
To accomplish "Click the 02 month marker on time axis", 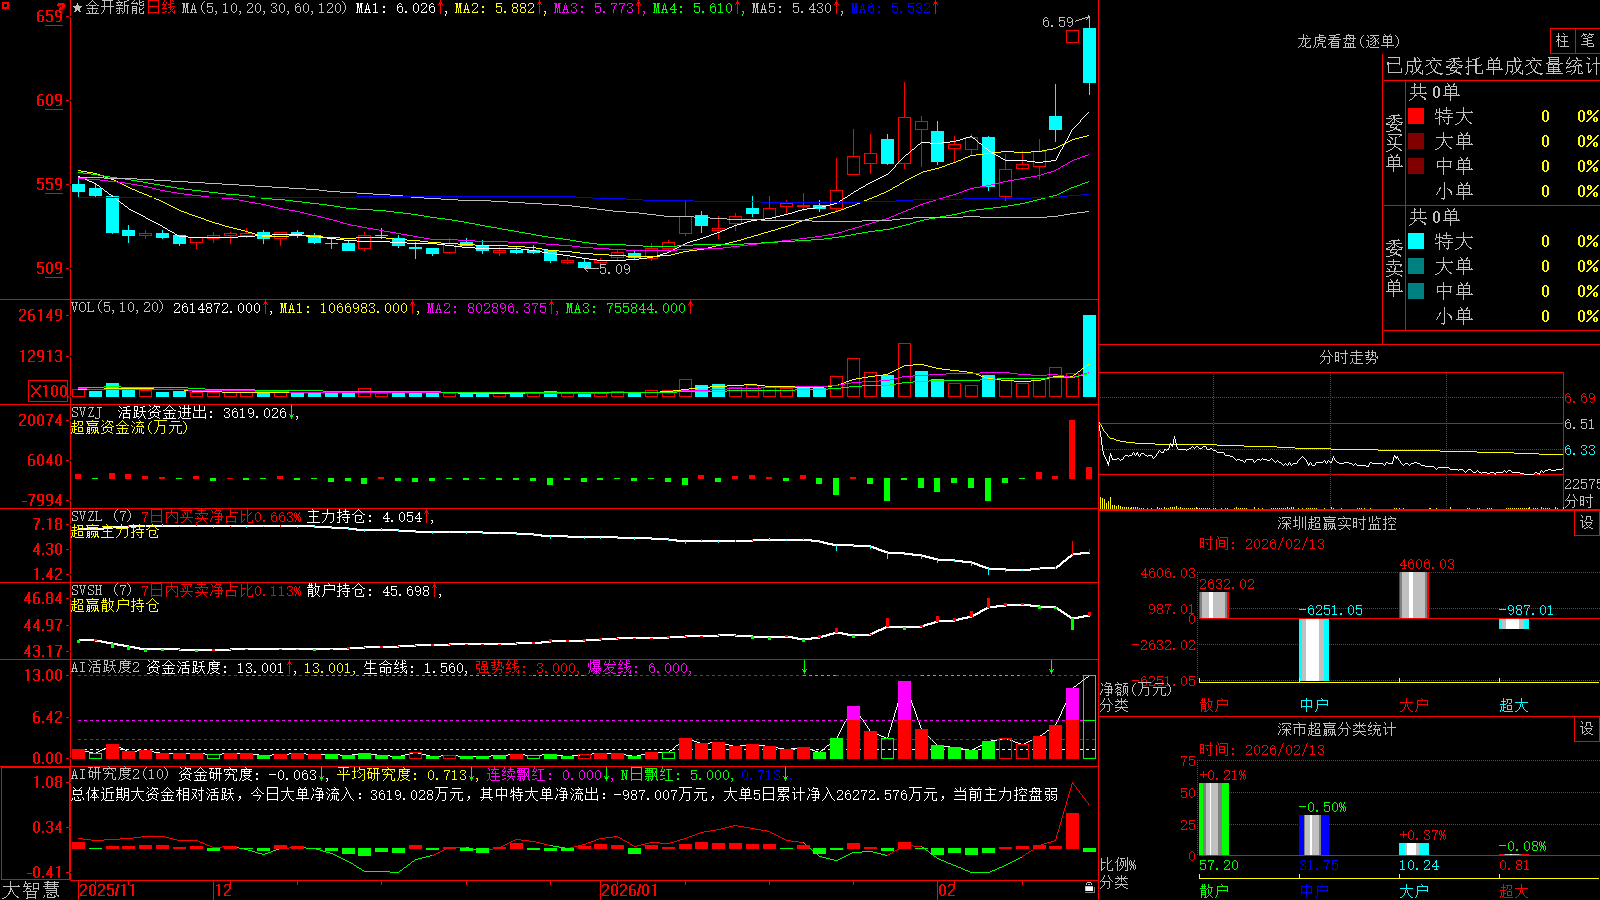I will (946, 889).
